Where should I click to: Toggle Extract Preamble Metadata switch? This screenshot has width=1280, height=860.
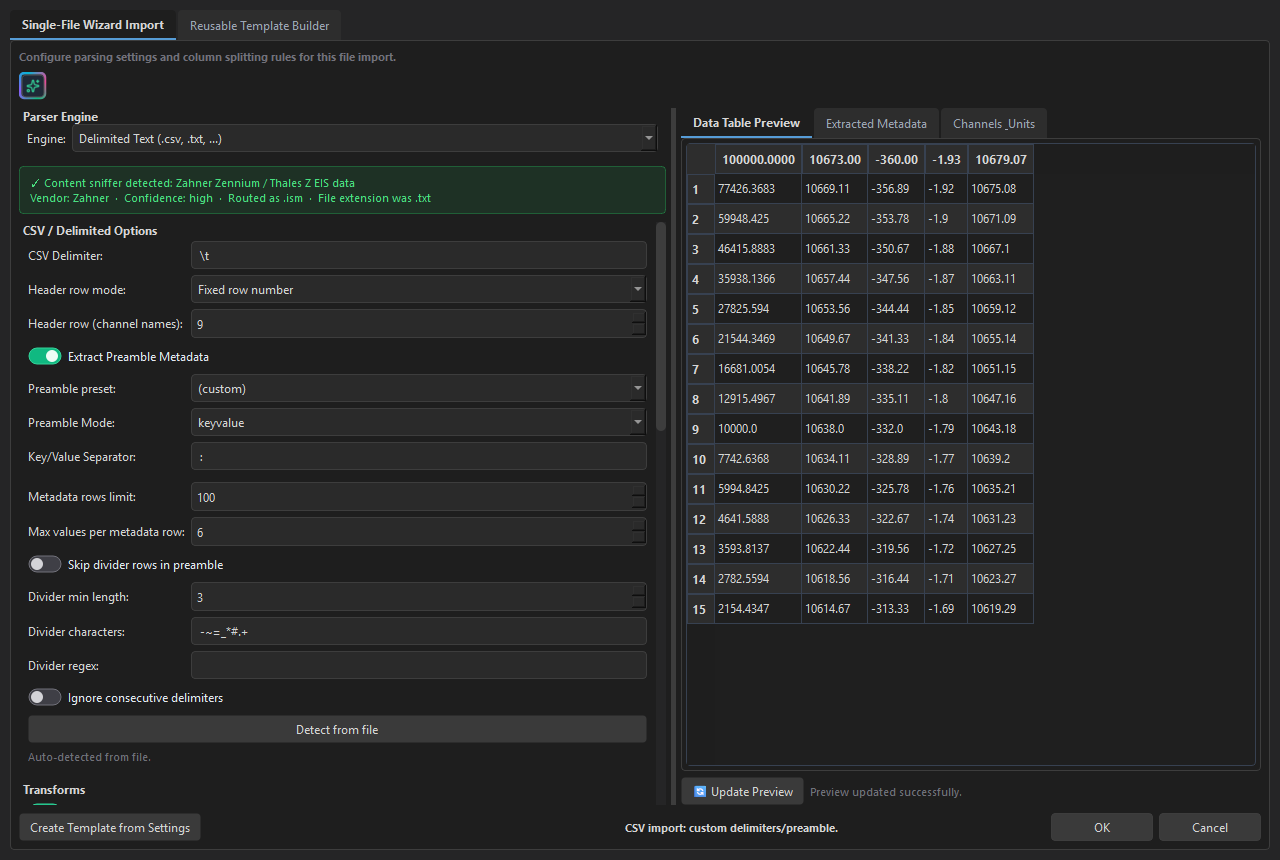45,356
